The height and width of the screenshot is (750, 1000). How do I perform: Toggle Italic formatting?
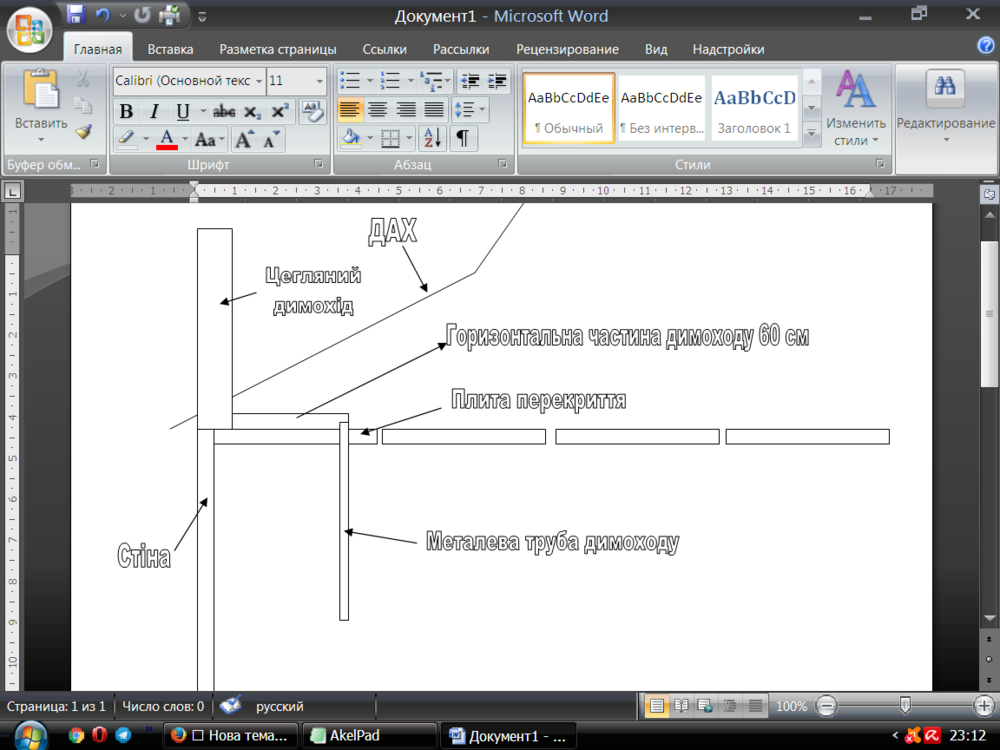tap(154, 112)
